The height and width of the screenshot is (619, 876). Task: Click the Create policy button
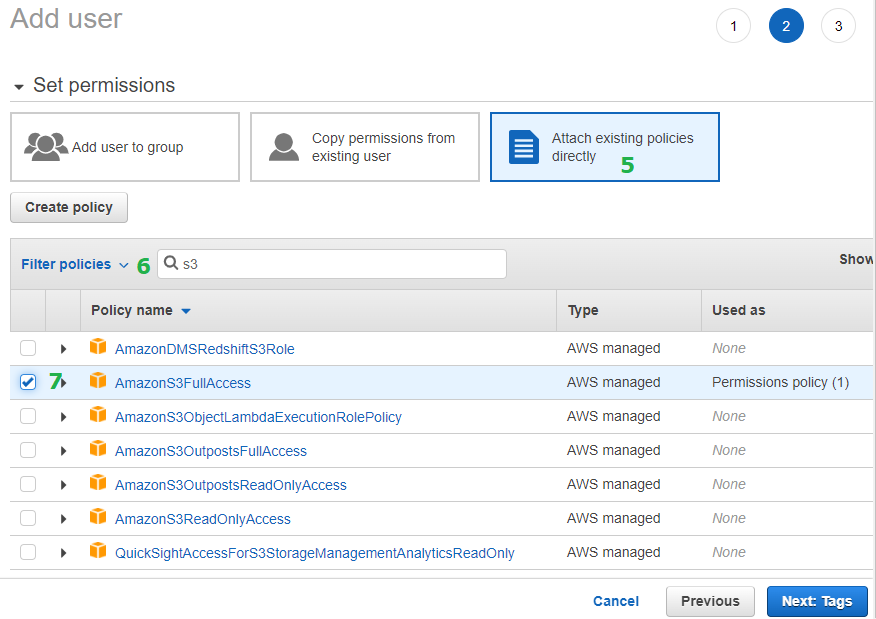coord(69,207)
